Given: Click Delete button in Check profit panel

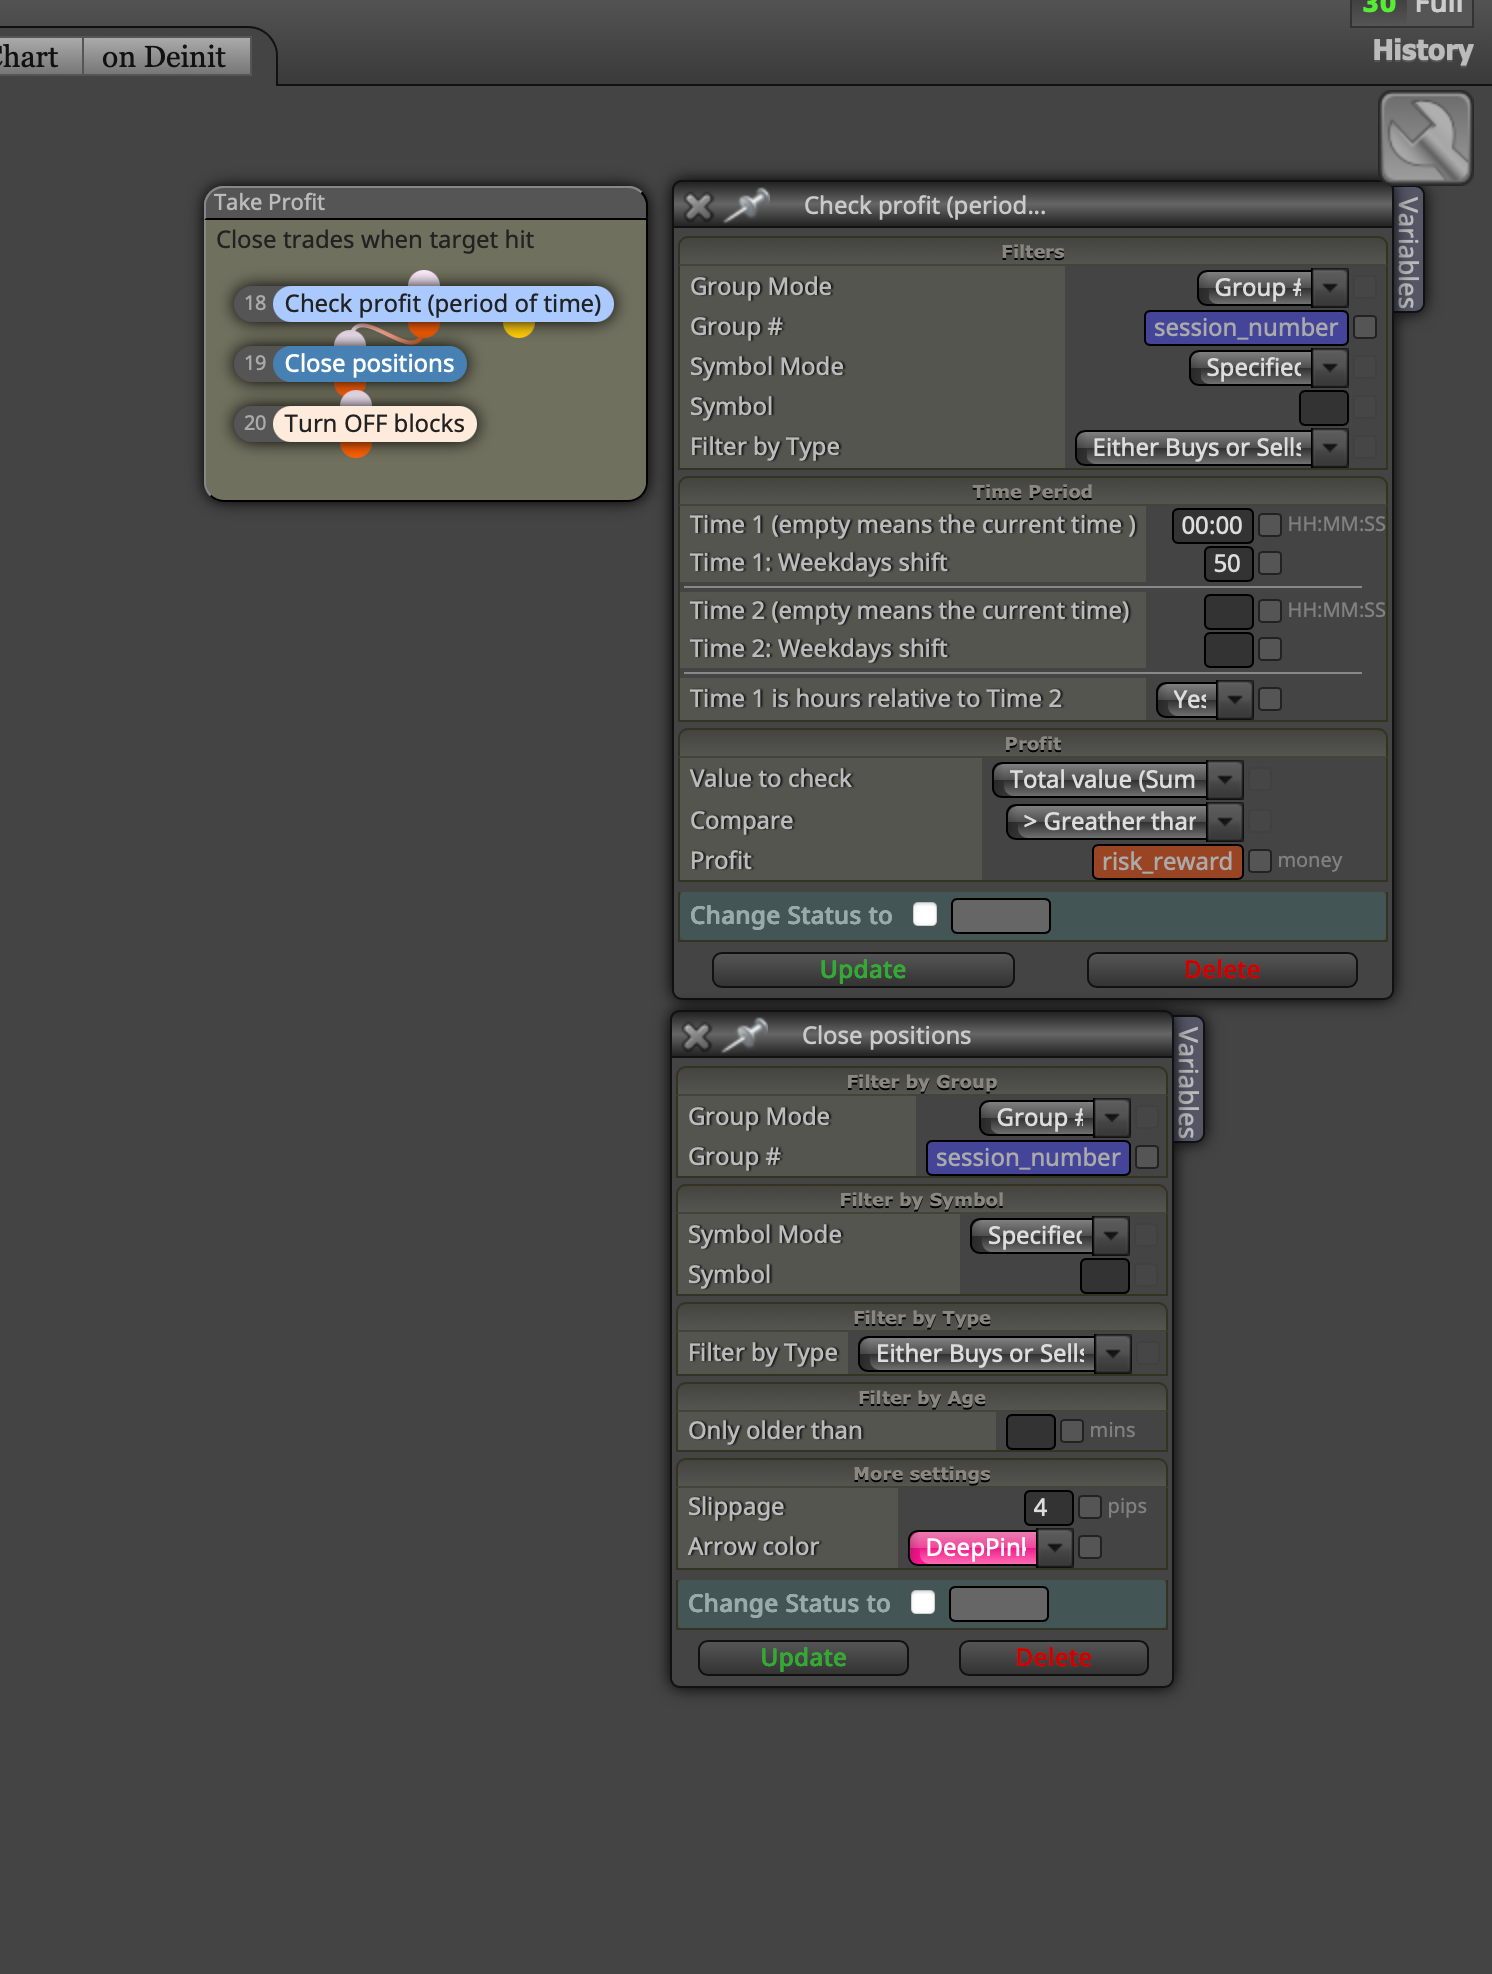Looking at the screenshot, I should tap(1222, 970).
